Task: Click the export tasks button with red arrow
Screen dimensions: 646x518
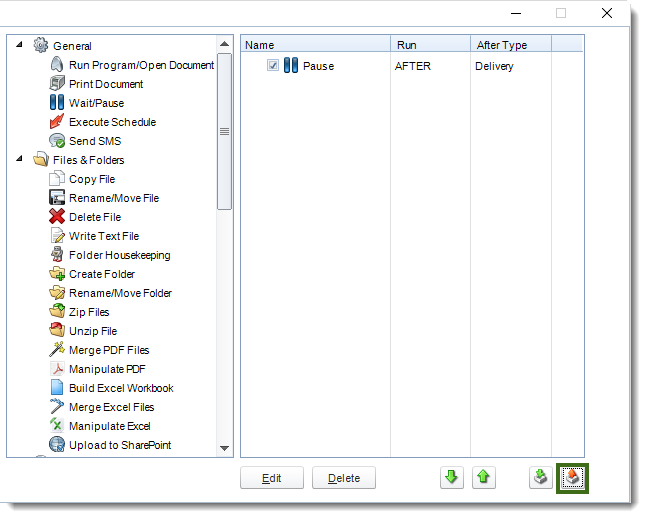Action: (572, 478)
